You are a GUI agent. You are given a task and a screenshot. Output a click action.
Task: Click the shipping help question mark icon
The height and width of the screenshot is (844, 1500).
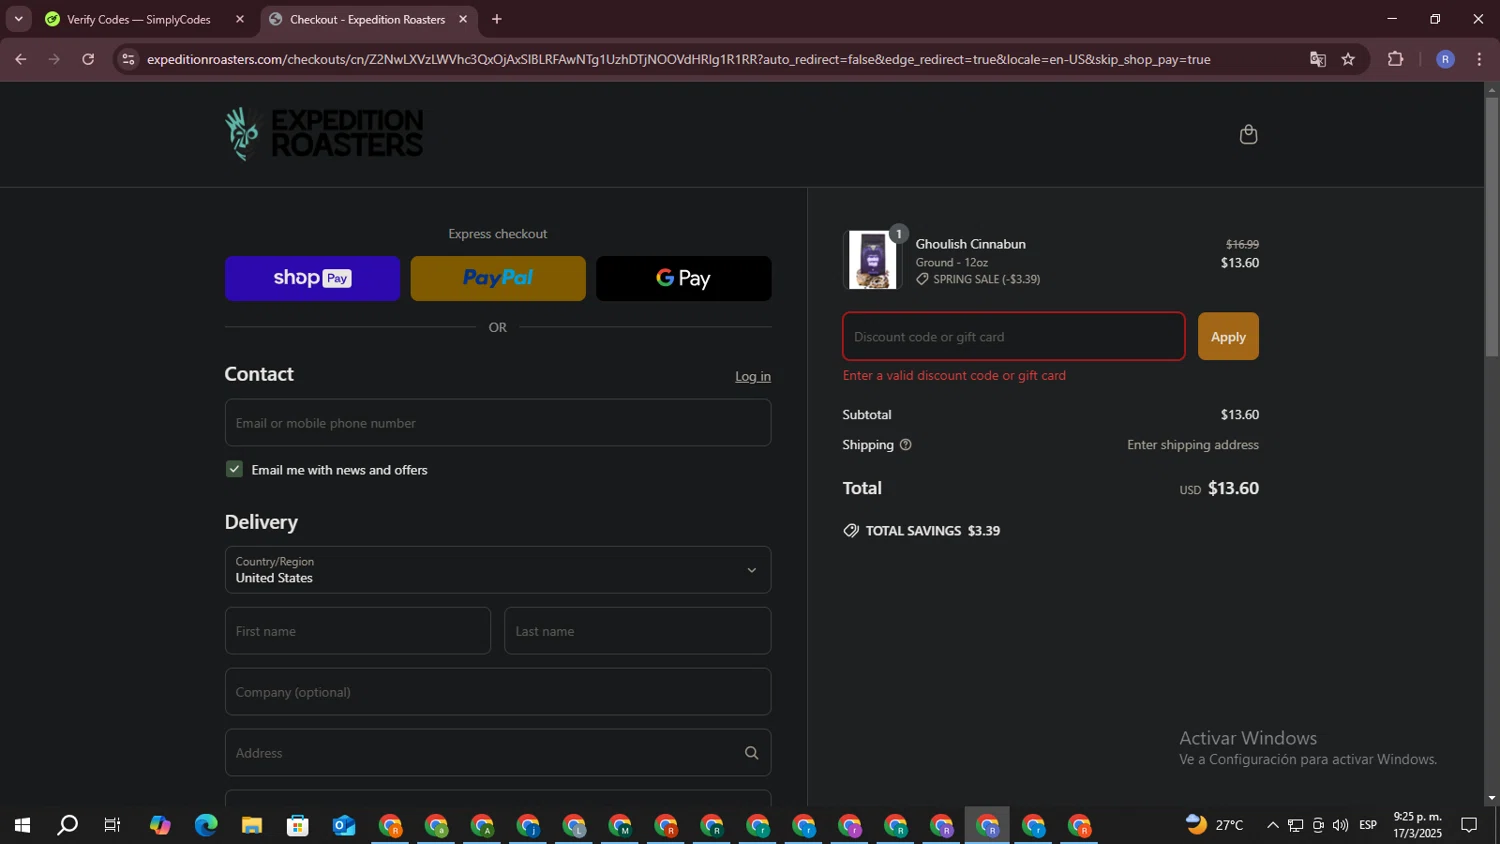point(905,445)
